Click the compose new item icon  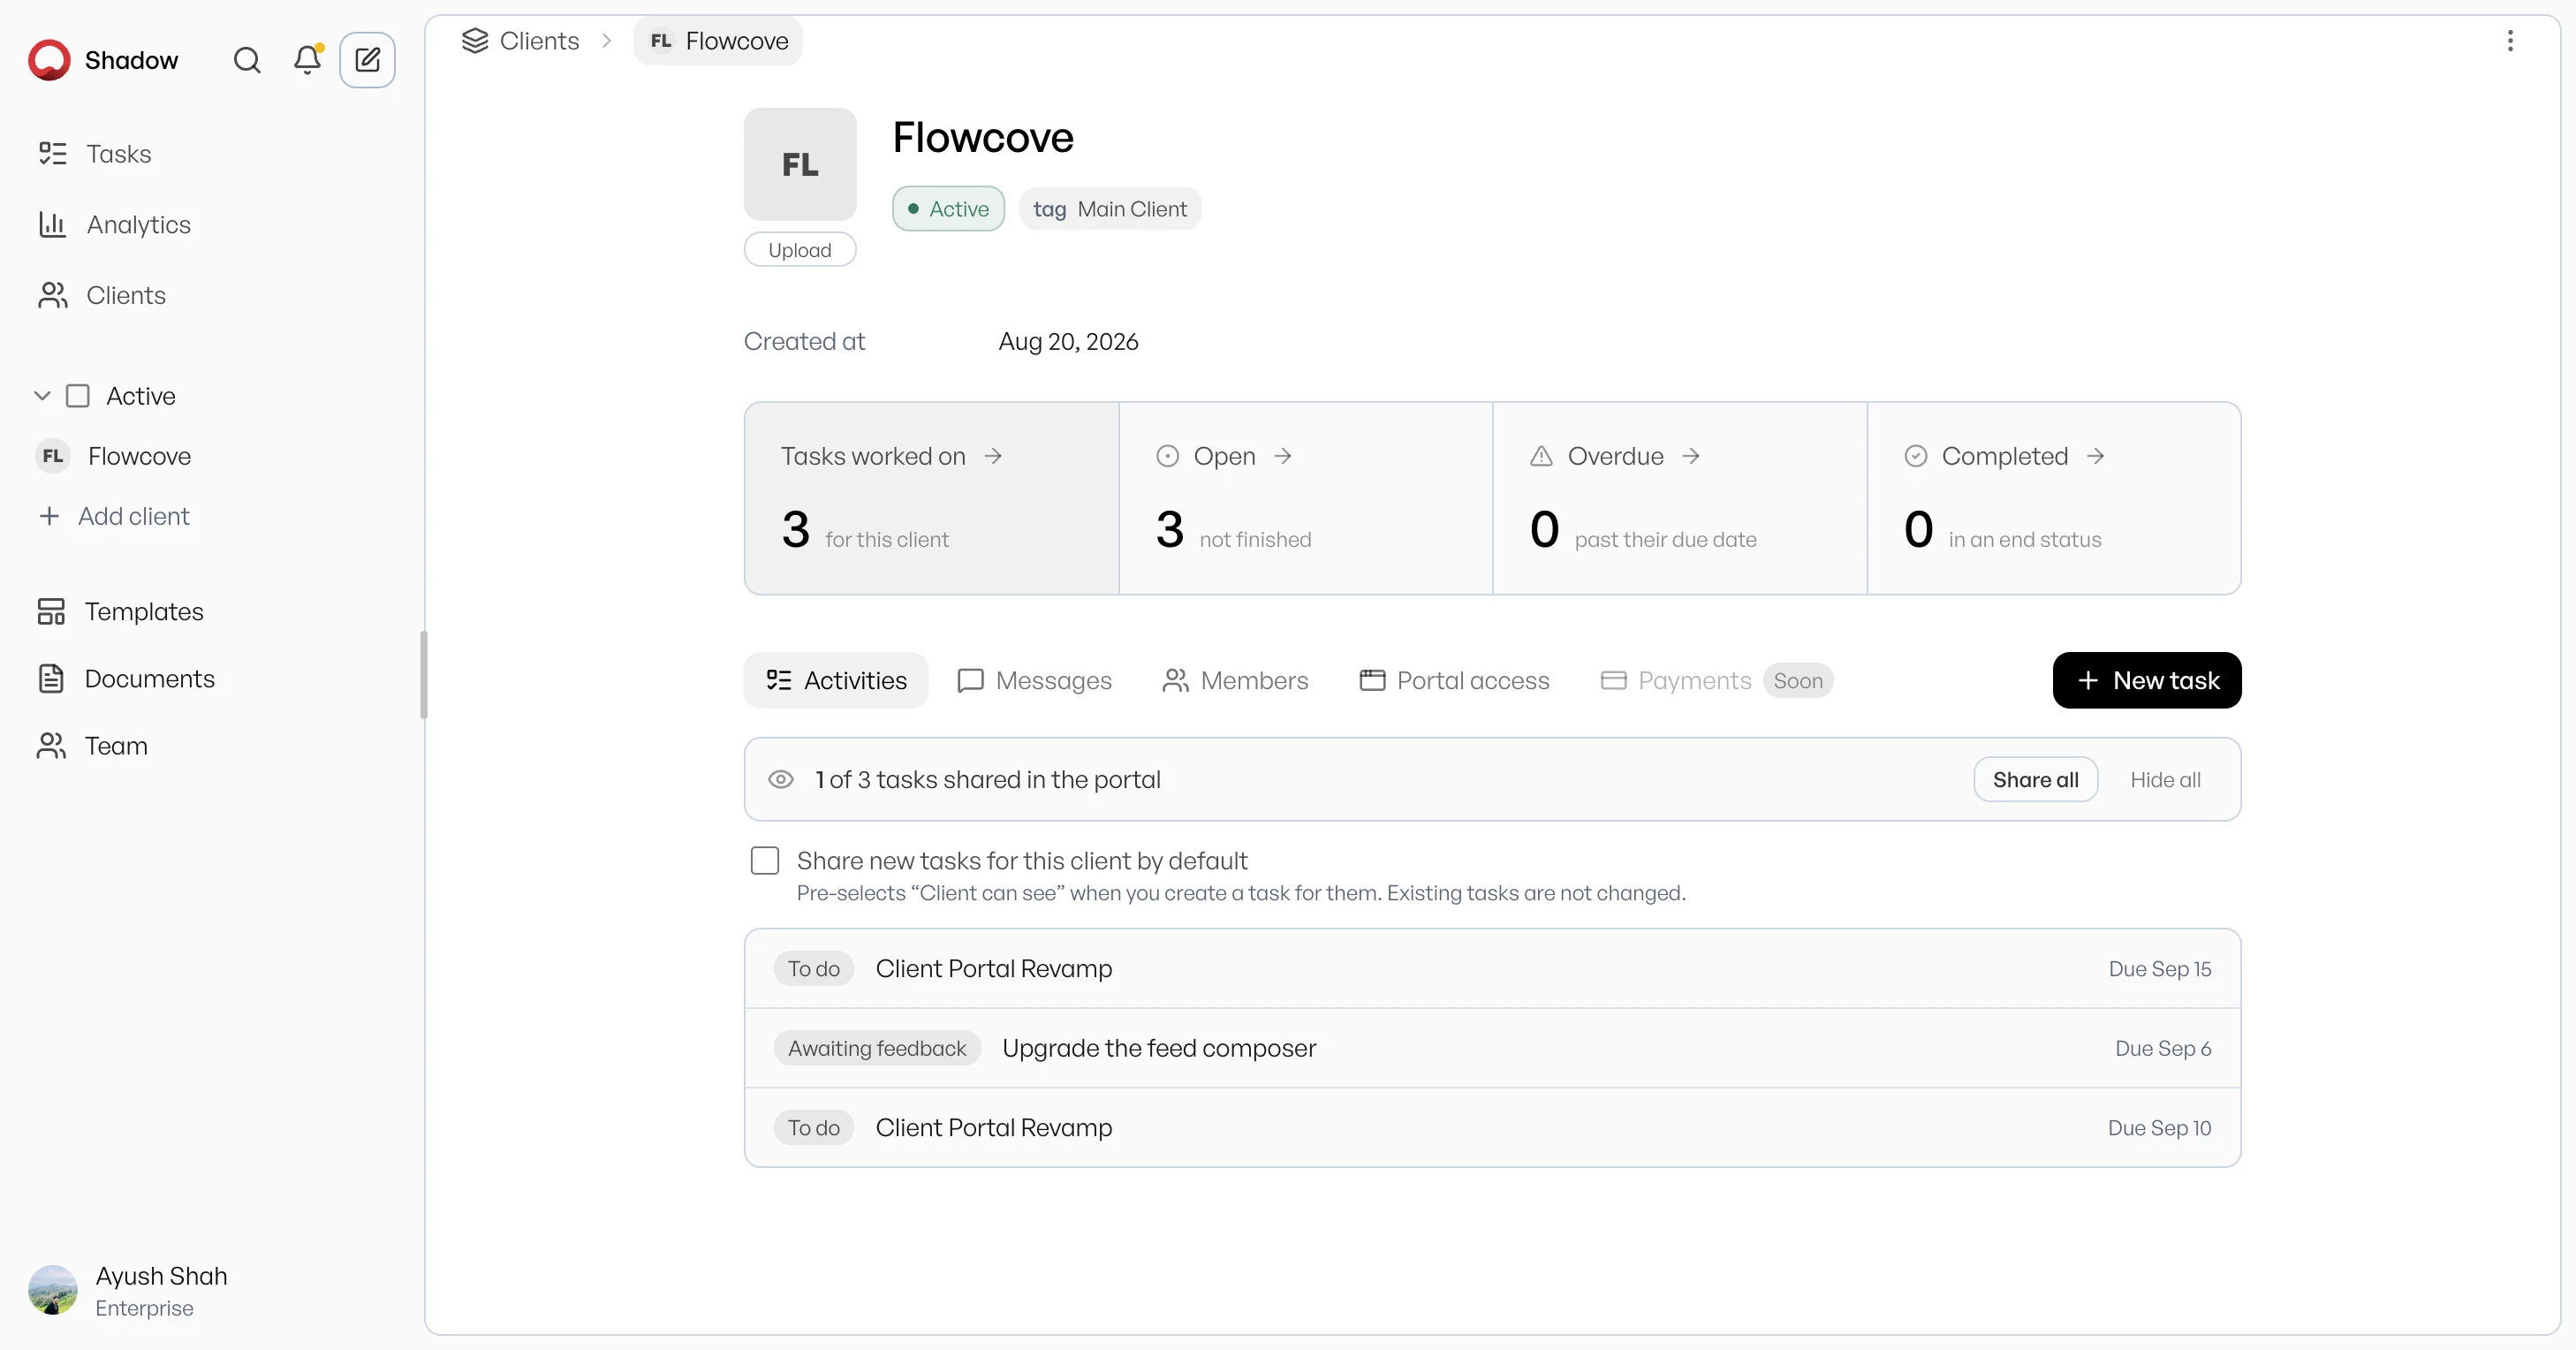(367, 60)
